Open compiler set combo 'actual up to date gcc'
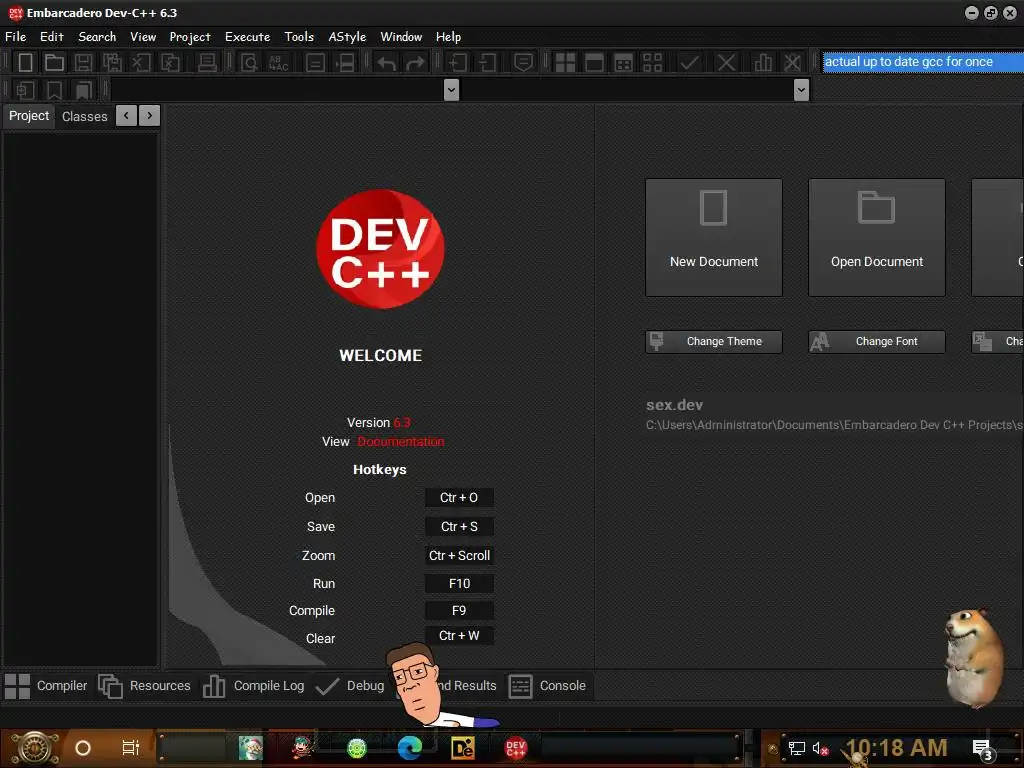The image size is (1024, 768). point(923,61)
